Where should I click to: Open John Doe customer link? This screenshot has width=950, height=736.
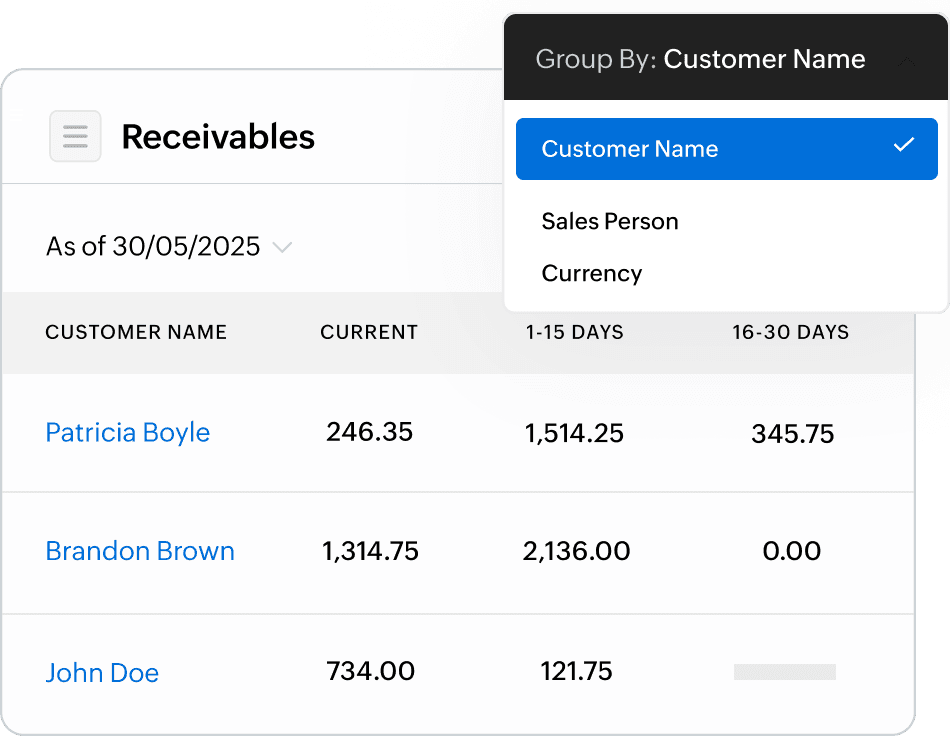click(102, 673)
